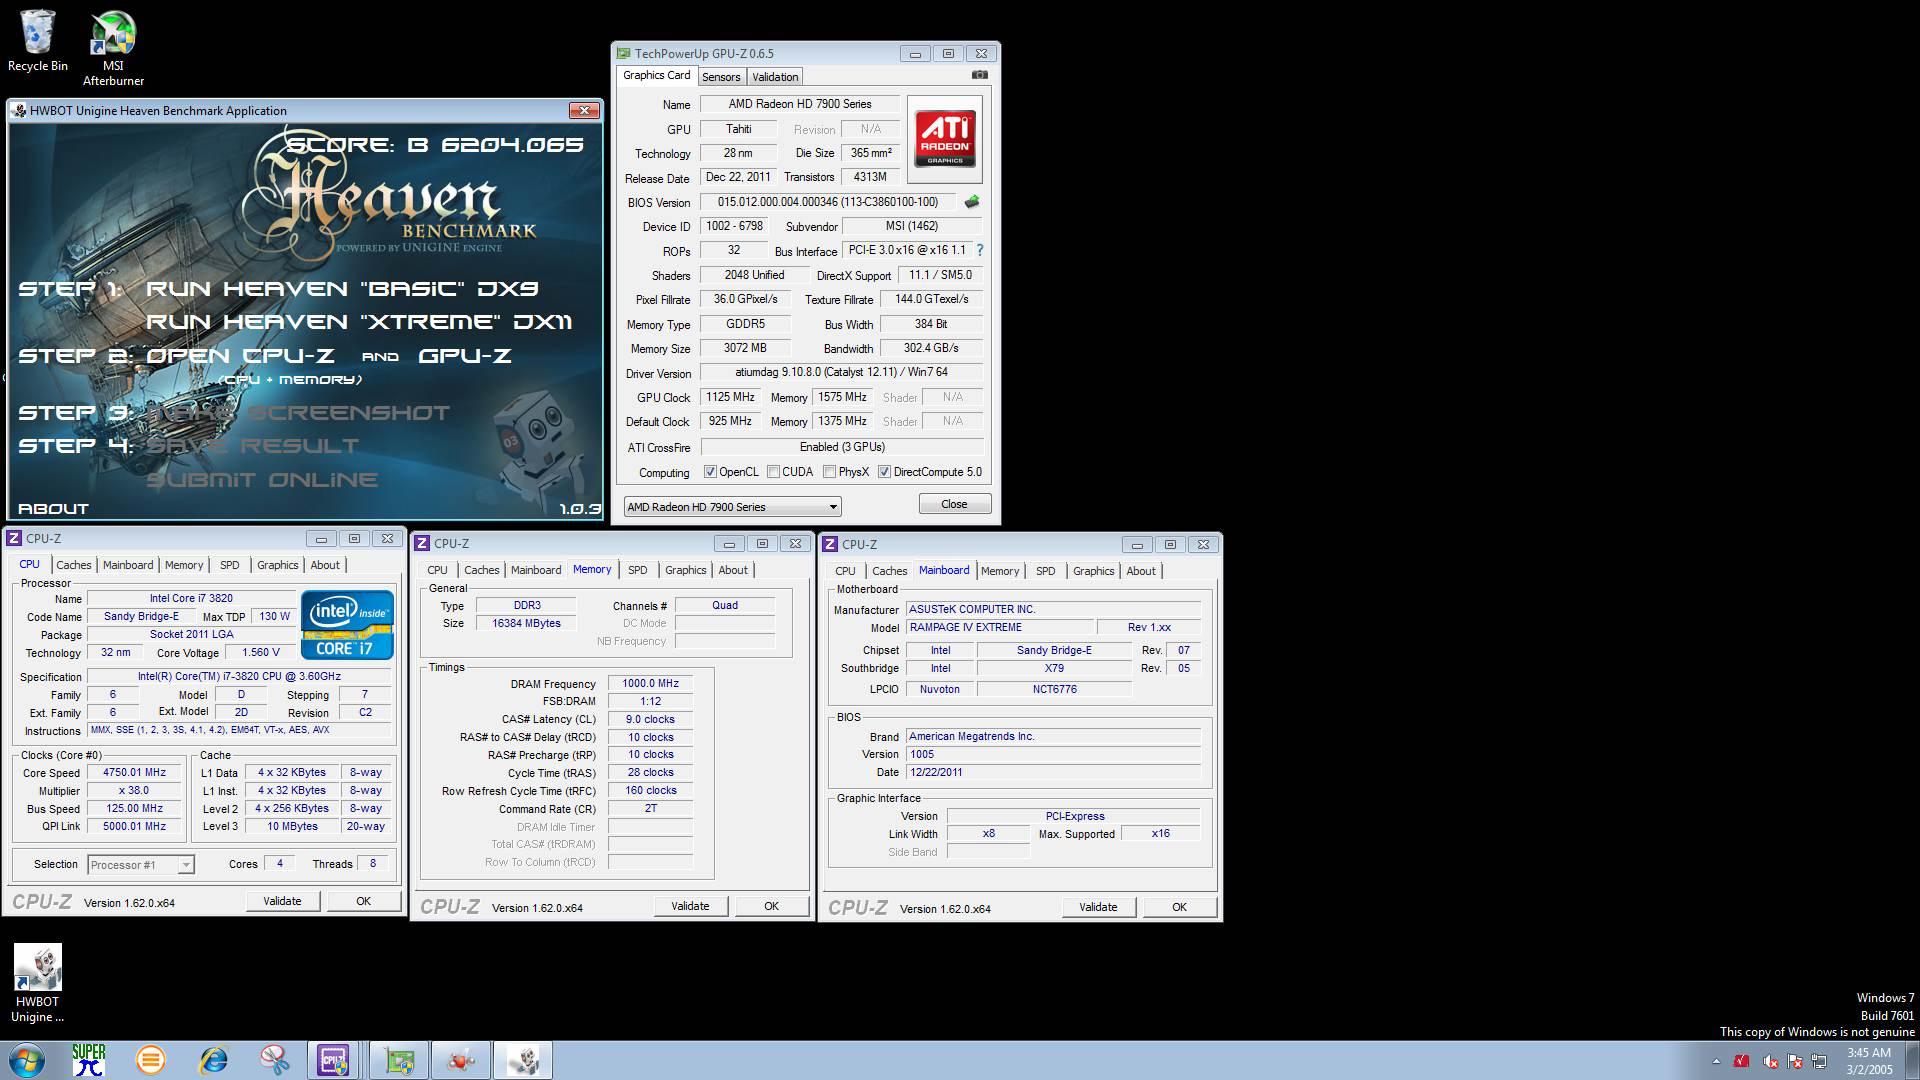Click the GPU-Z title bar icon

point(624,54)
